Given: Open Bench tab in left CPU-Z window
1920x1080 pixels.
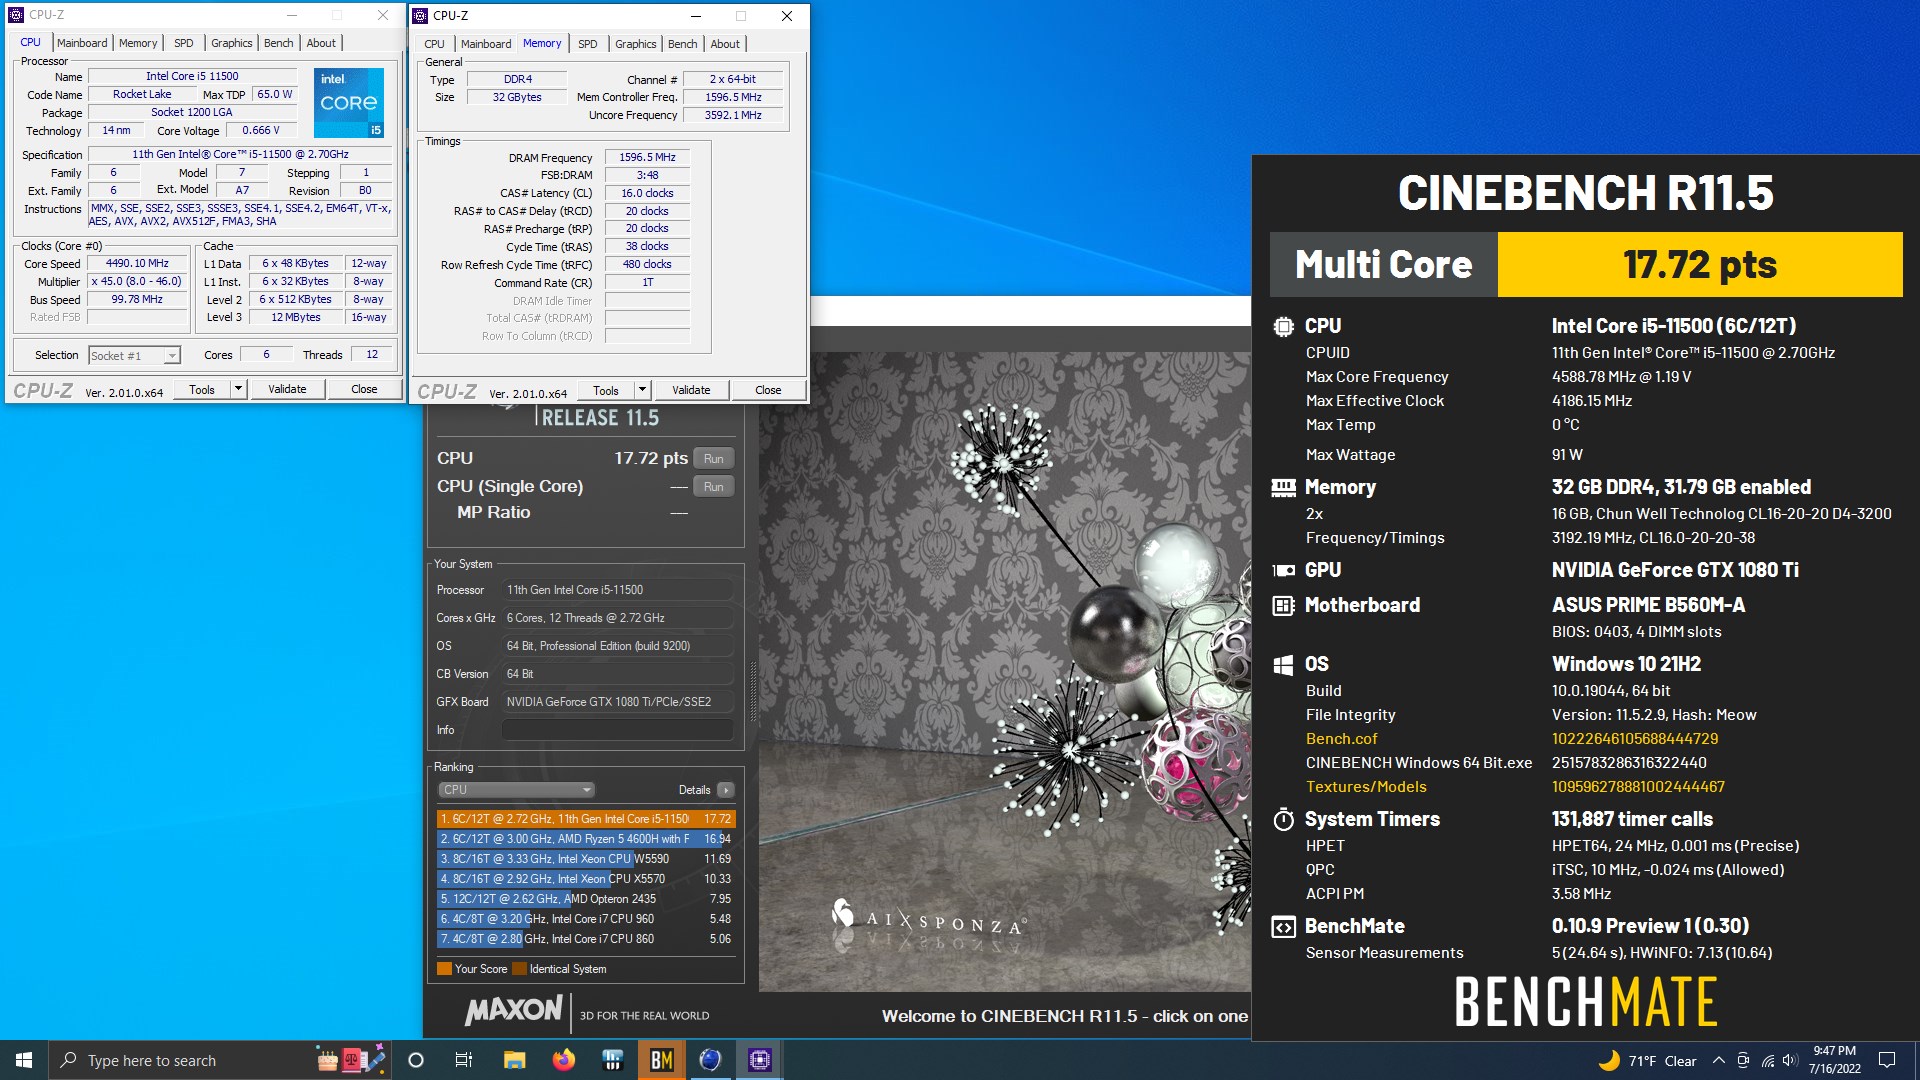Looking at the screenshot, I should tap(279, 43).
